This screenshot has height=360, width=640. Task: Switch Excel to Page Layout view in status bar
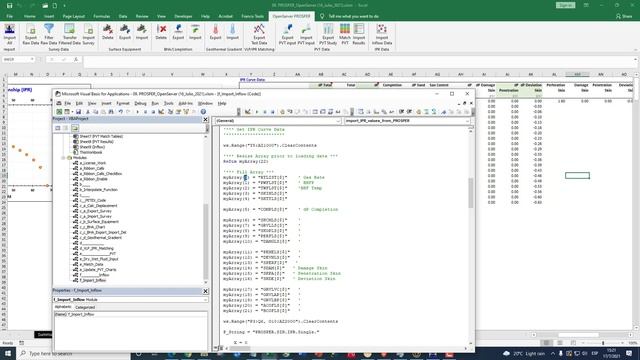click(x=560, y=343)
